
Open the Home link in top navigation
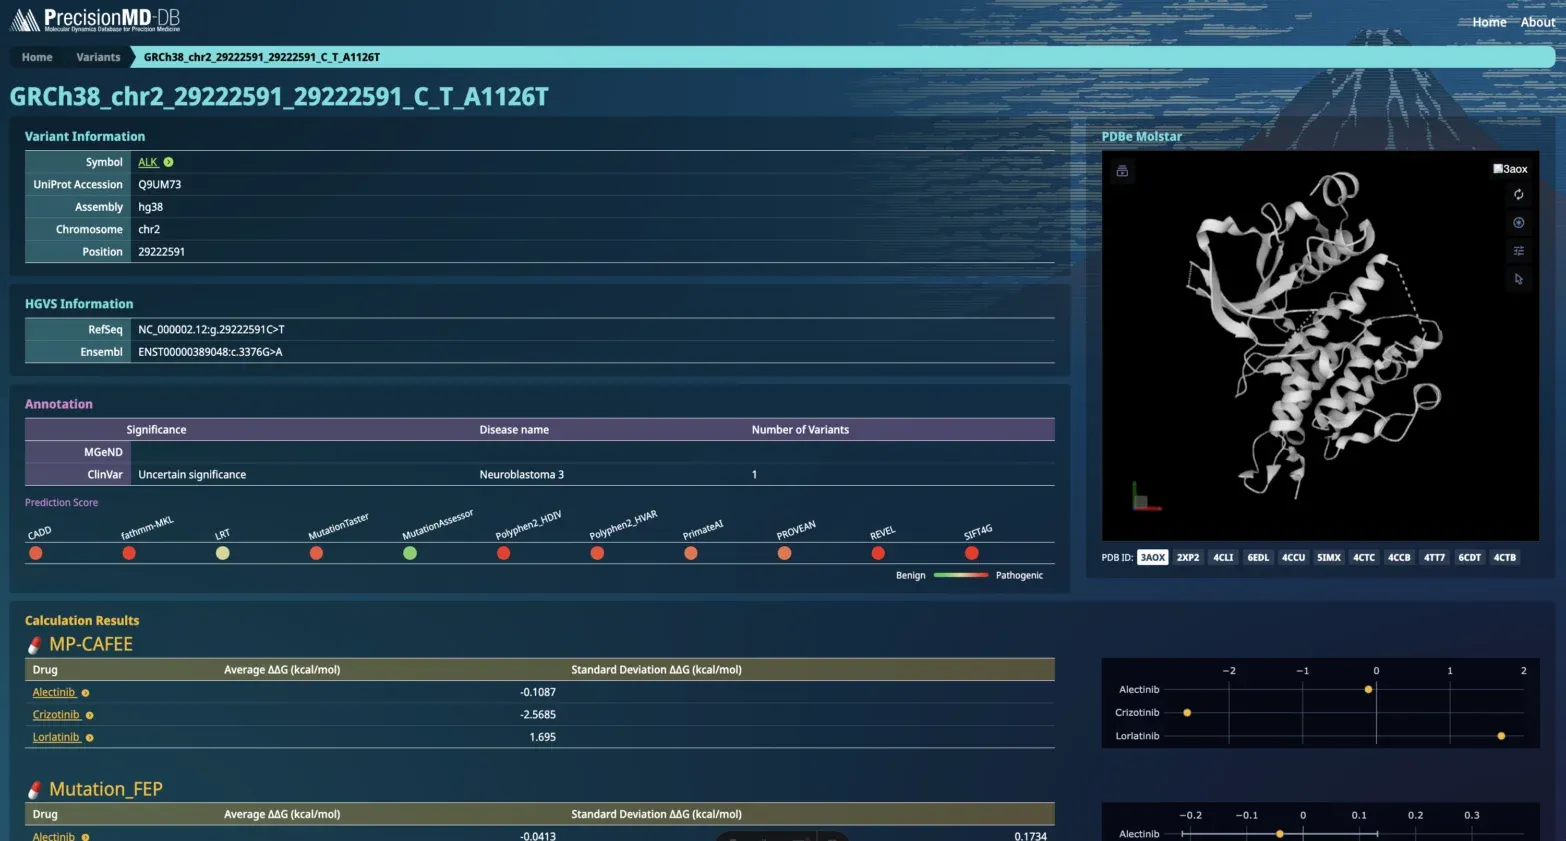(1489, 22)
